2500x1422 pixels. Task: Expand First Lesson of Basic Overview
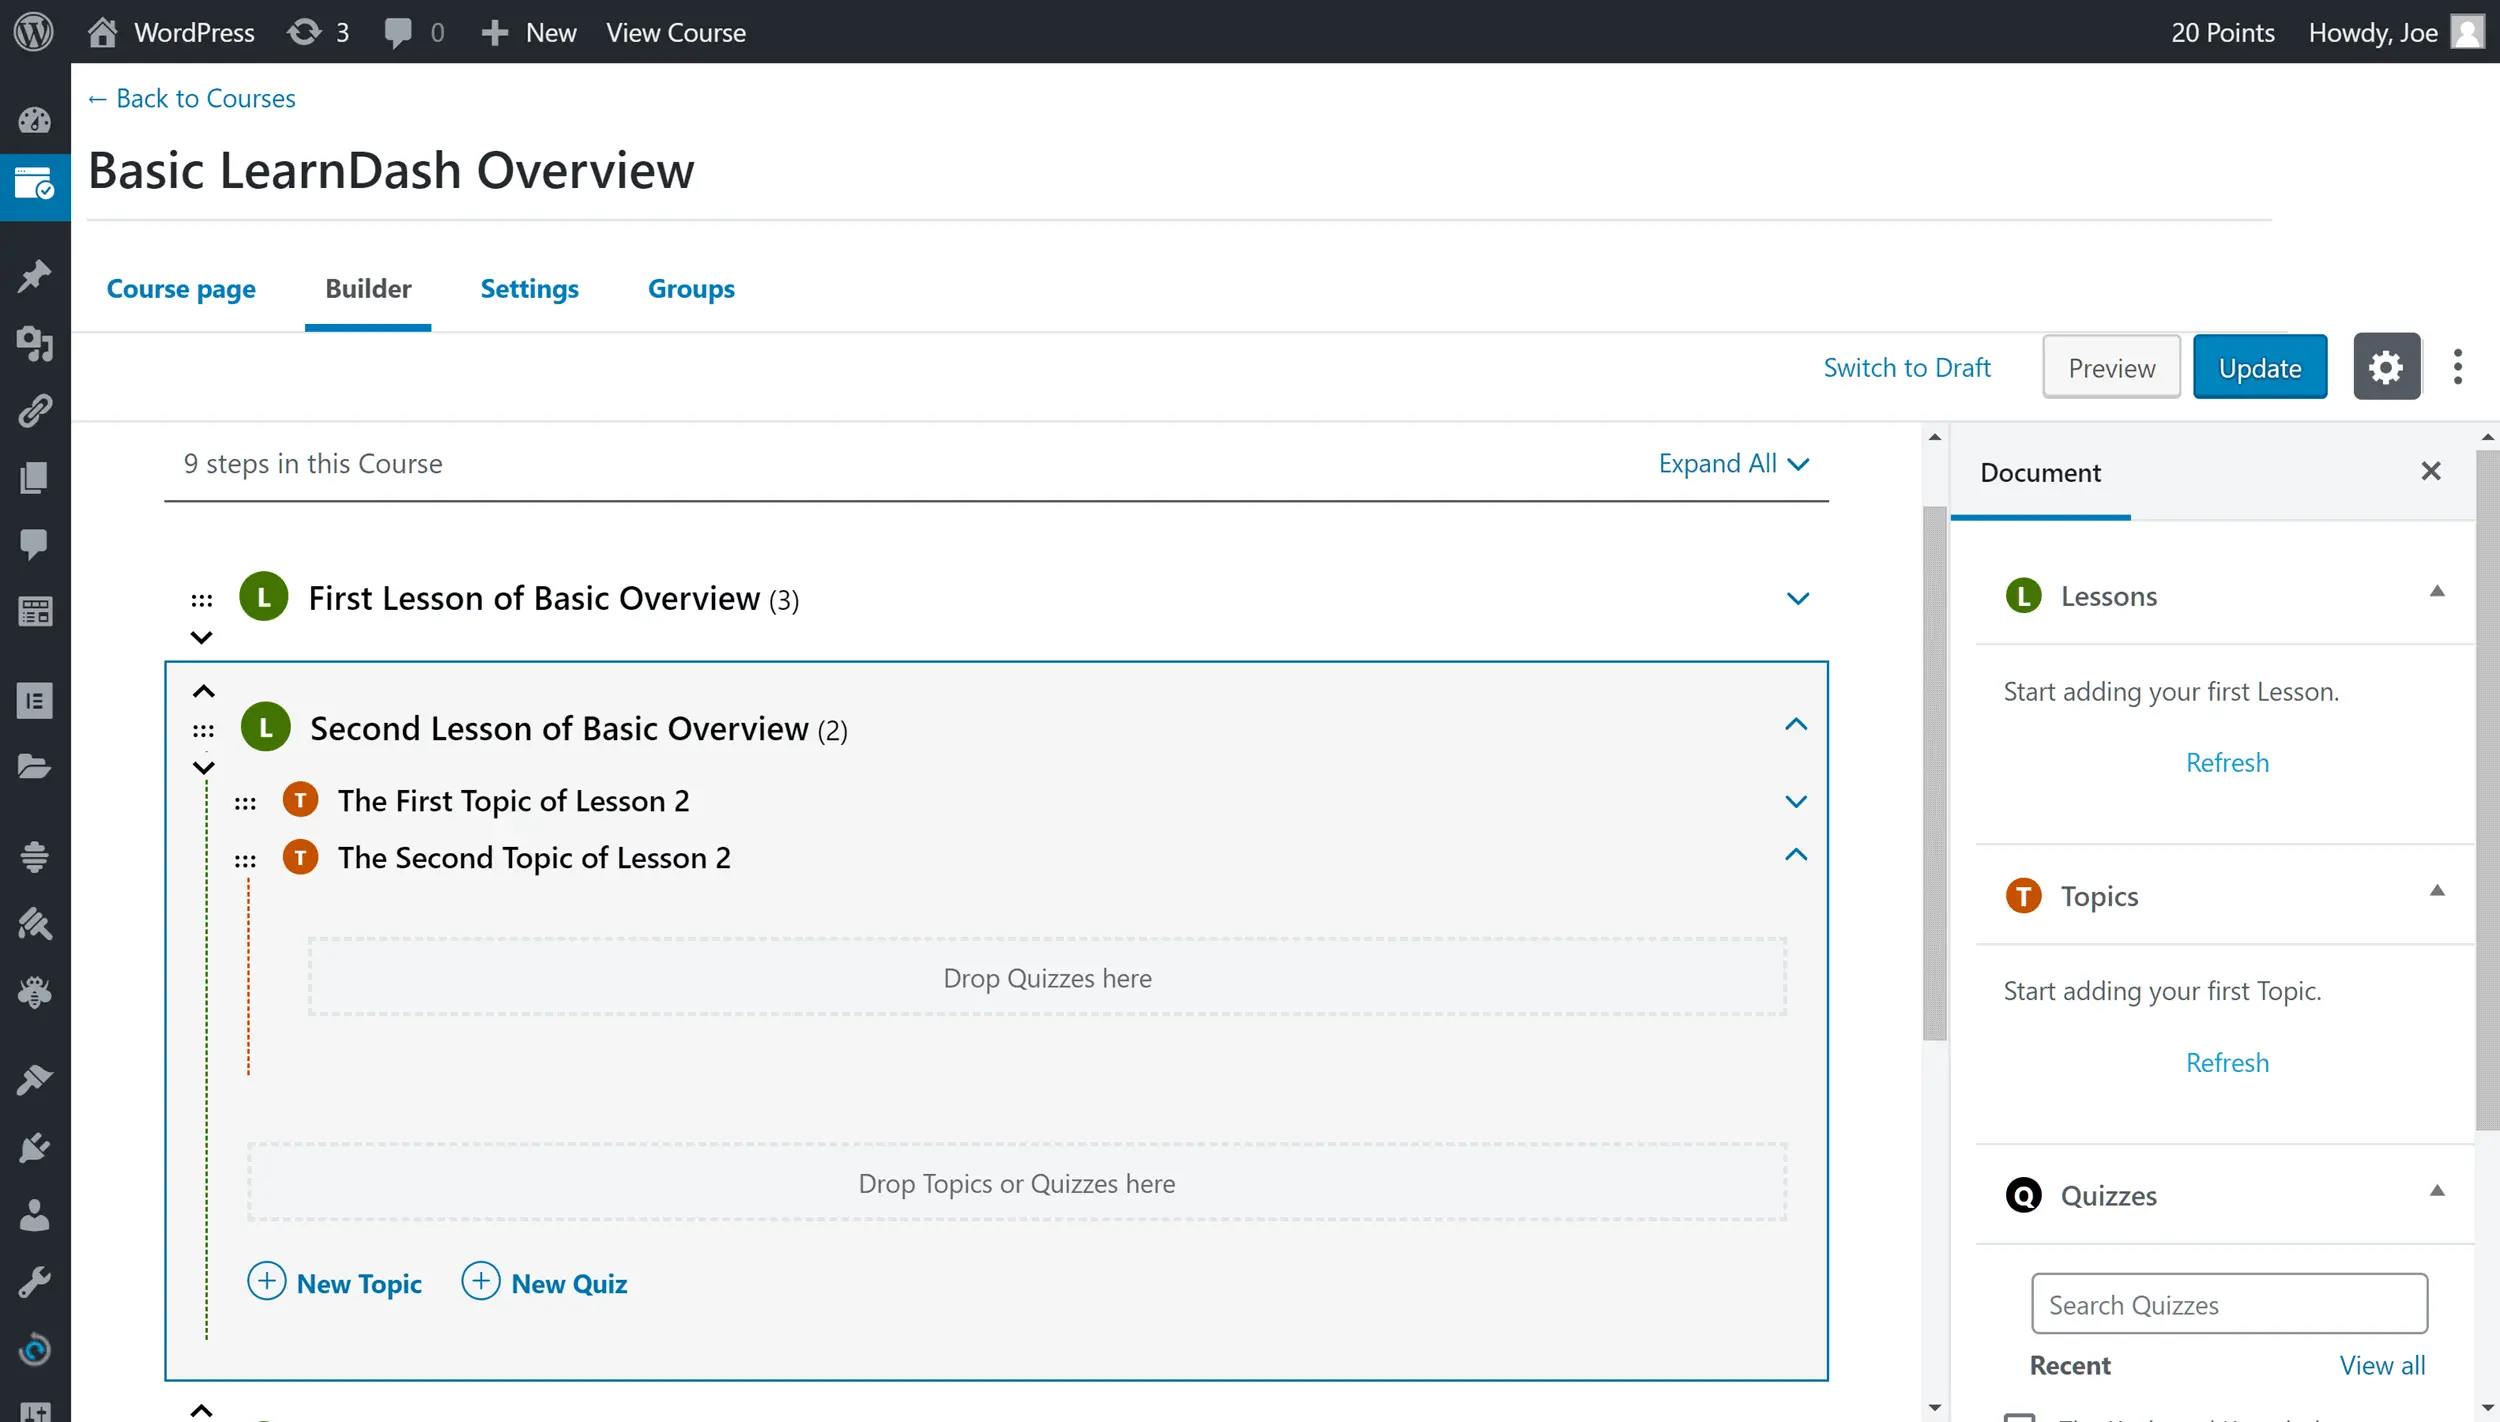1797,599
